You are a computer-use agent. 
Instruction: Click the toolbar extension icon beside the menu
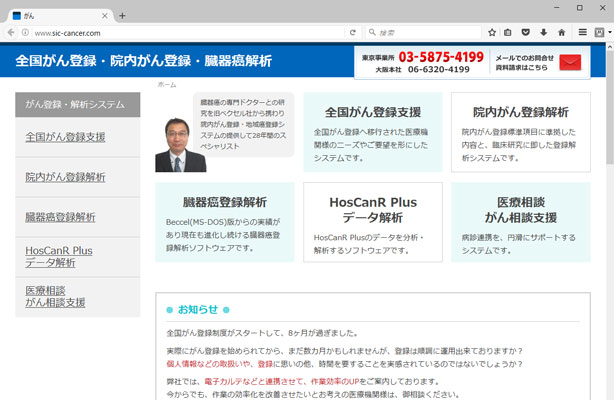(x=599, y=33)
